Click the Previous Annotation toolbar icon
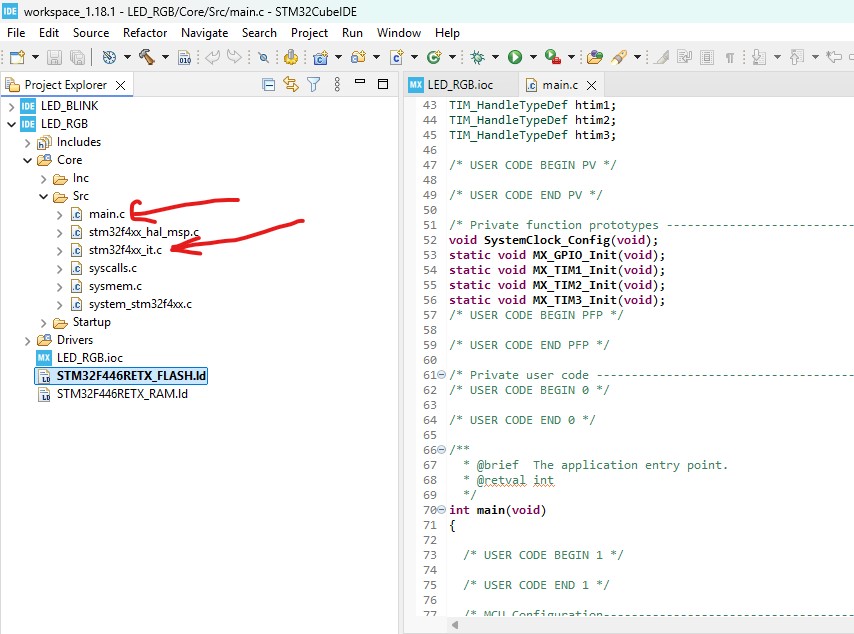Viewport: 854px width, 634px height. [x=797, y=57]
